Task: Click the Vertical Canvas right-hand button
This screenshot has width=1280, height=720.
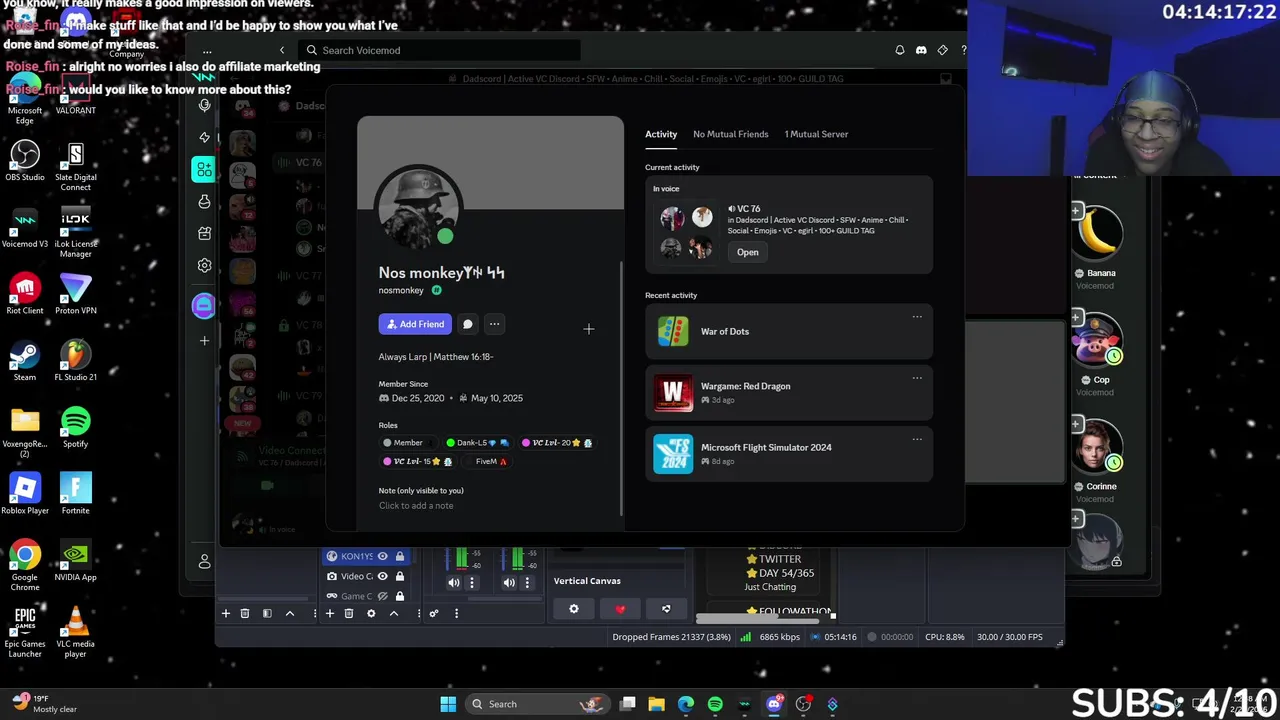Action: (666, 609)
